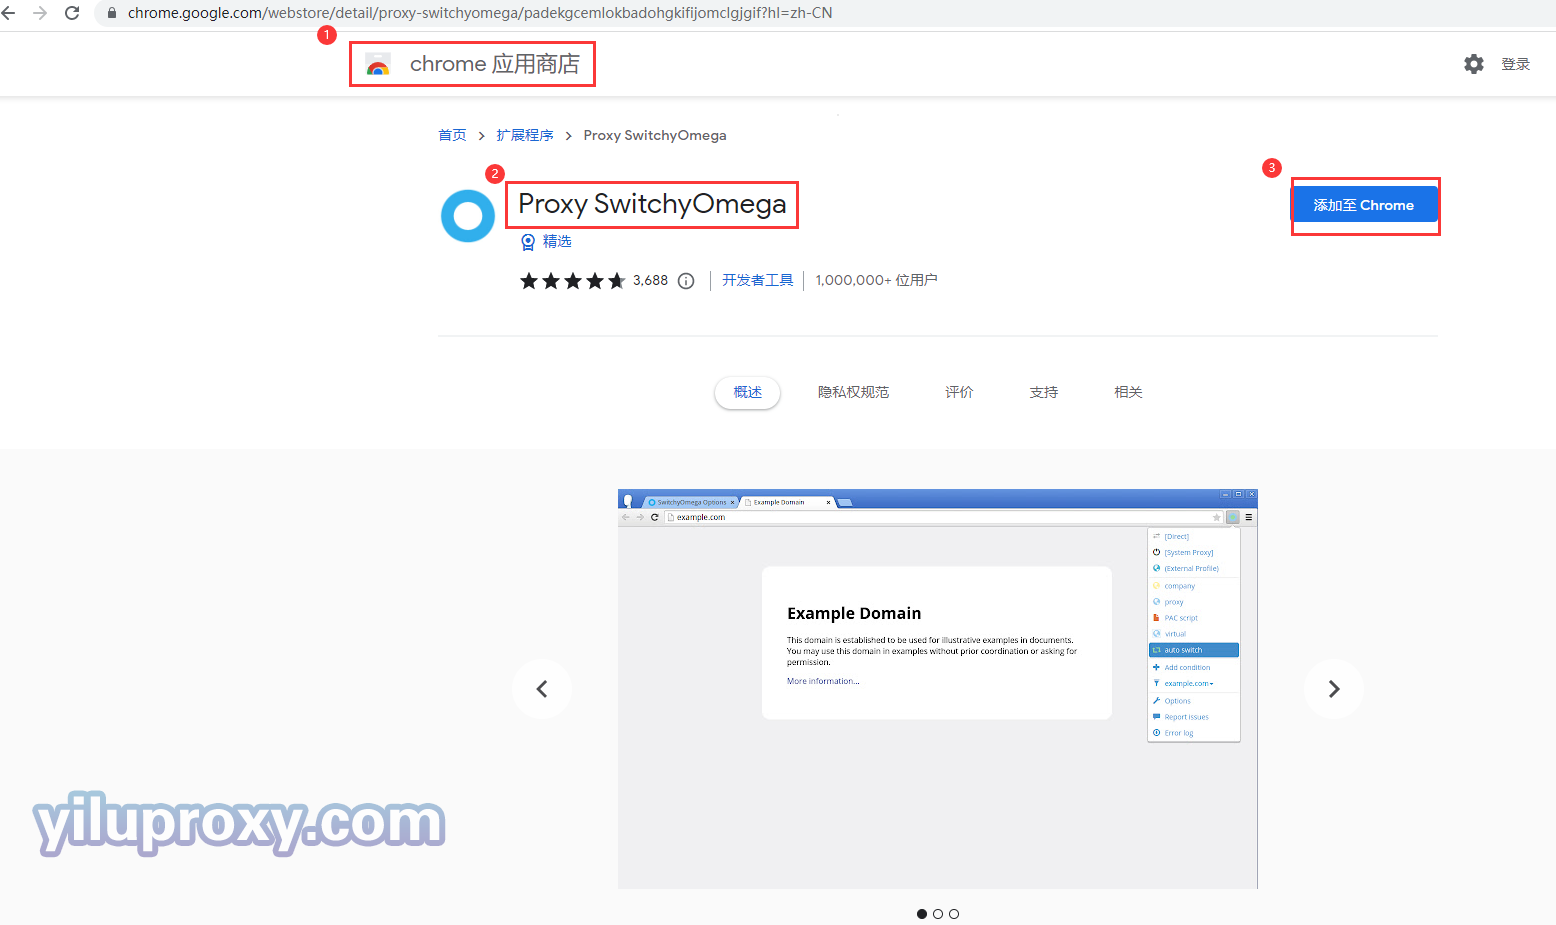Click the 精选 featured badge
The width and height of the screenshot is (1556, 925).
click(x=547, y=242)
